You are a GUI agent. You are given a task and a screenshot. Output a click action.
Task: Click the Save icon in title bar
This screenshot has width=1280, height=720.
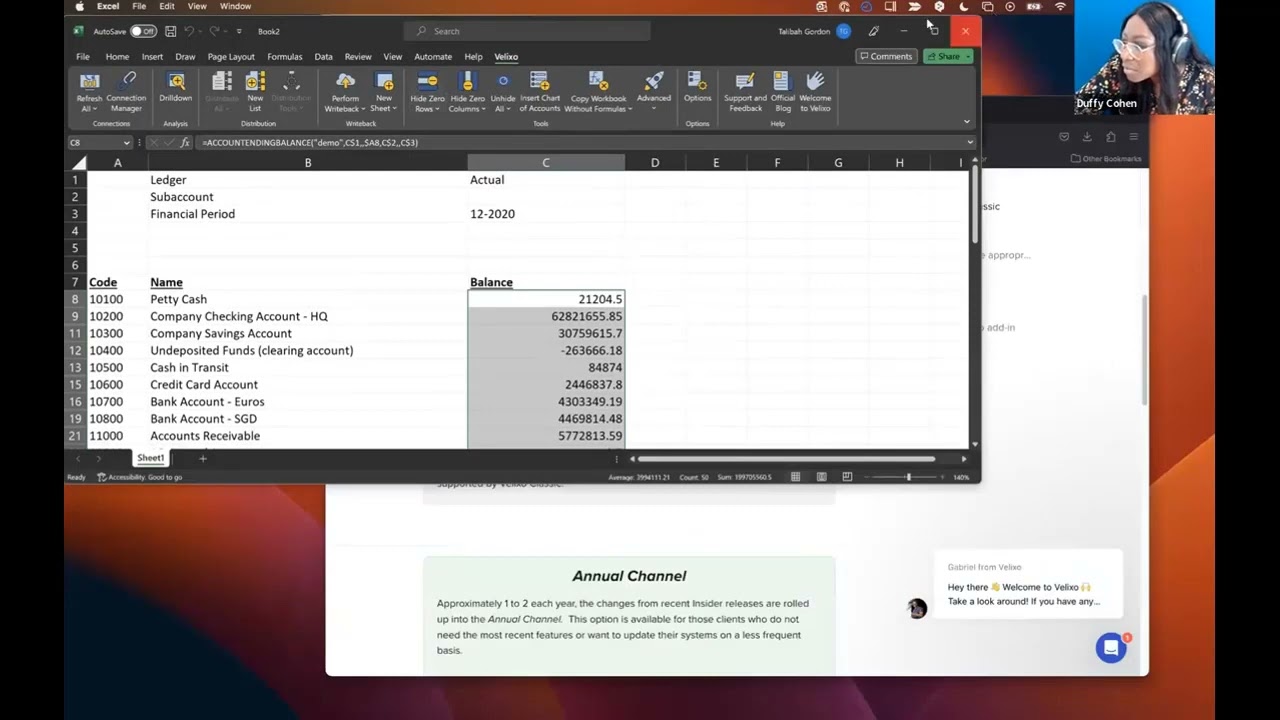pyautogui.click(x=170, y=31)
